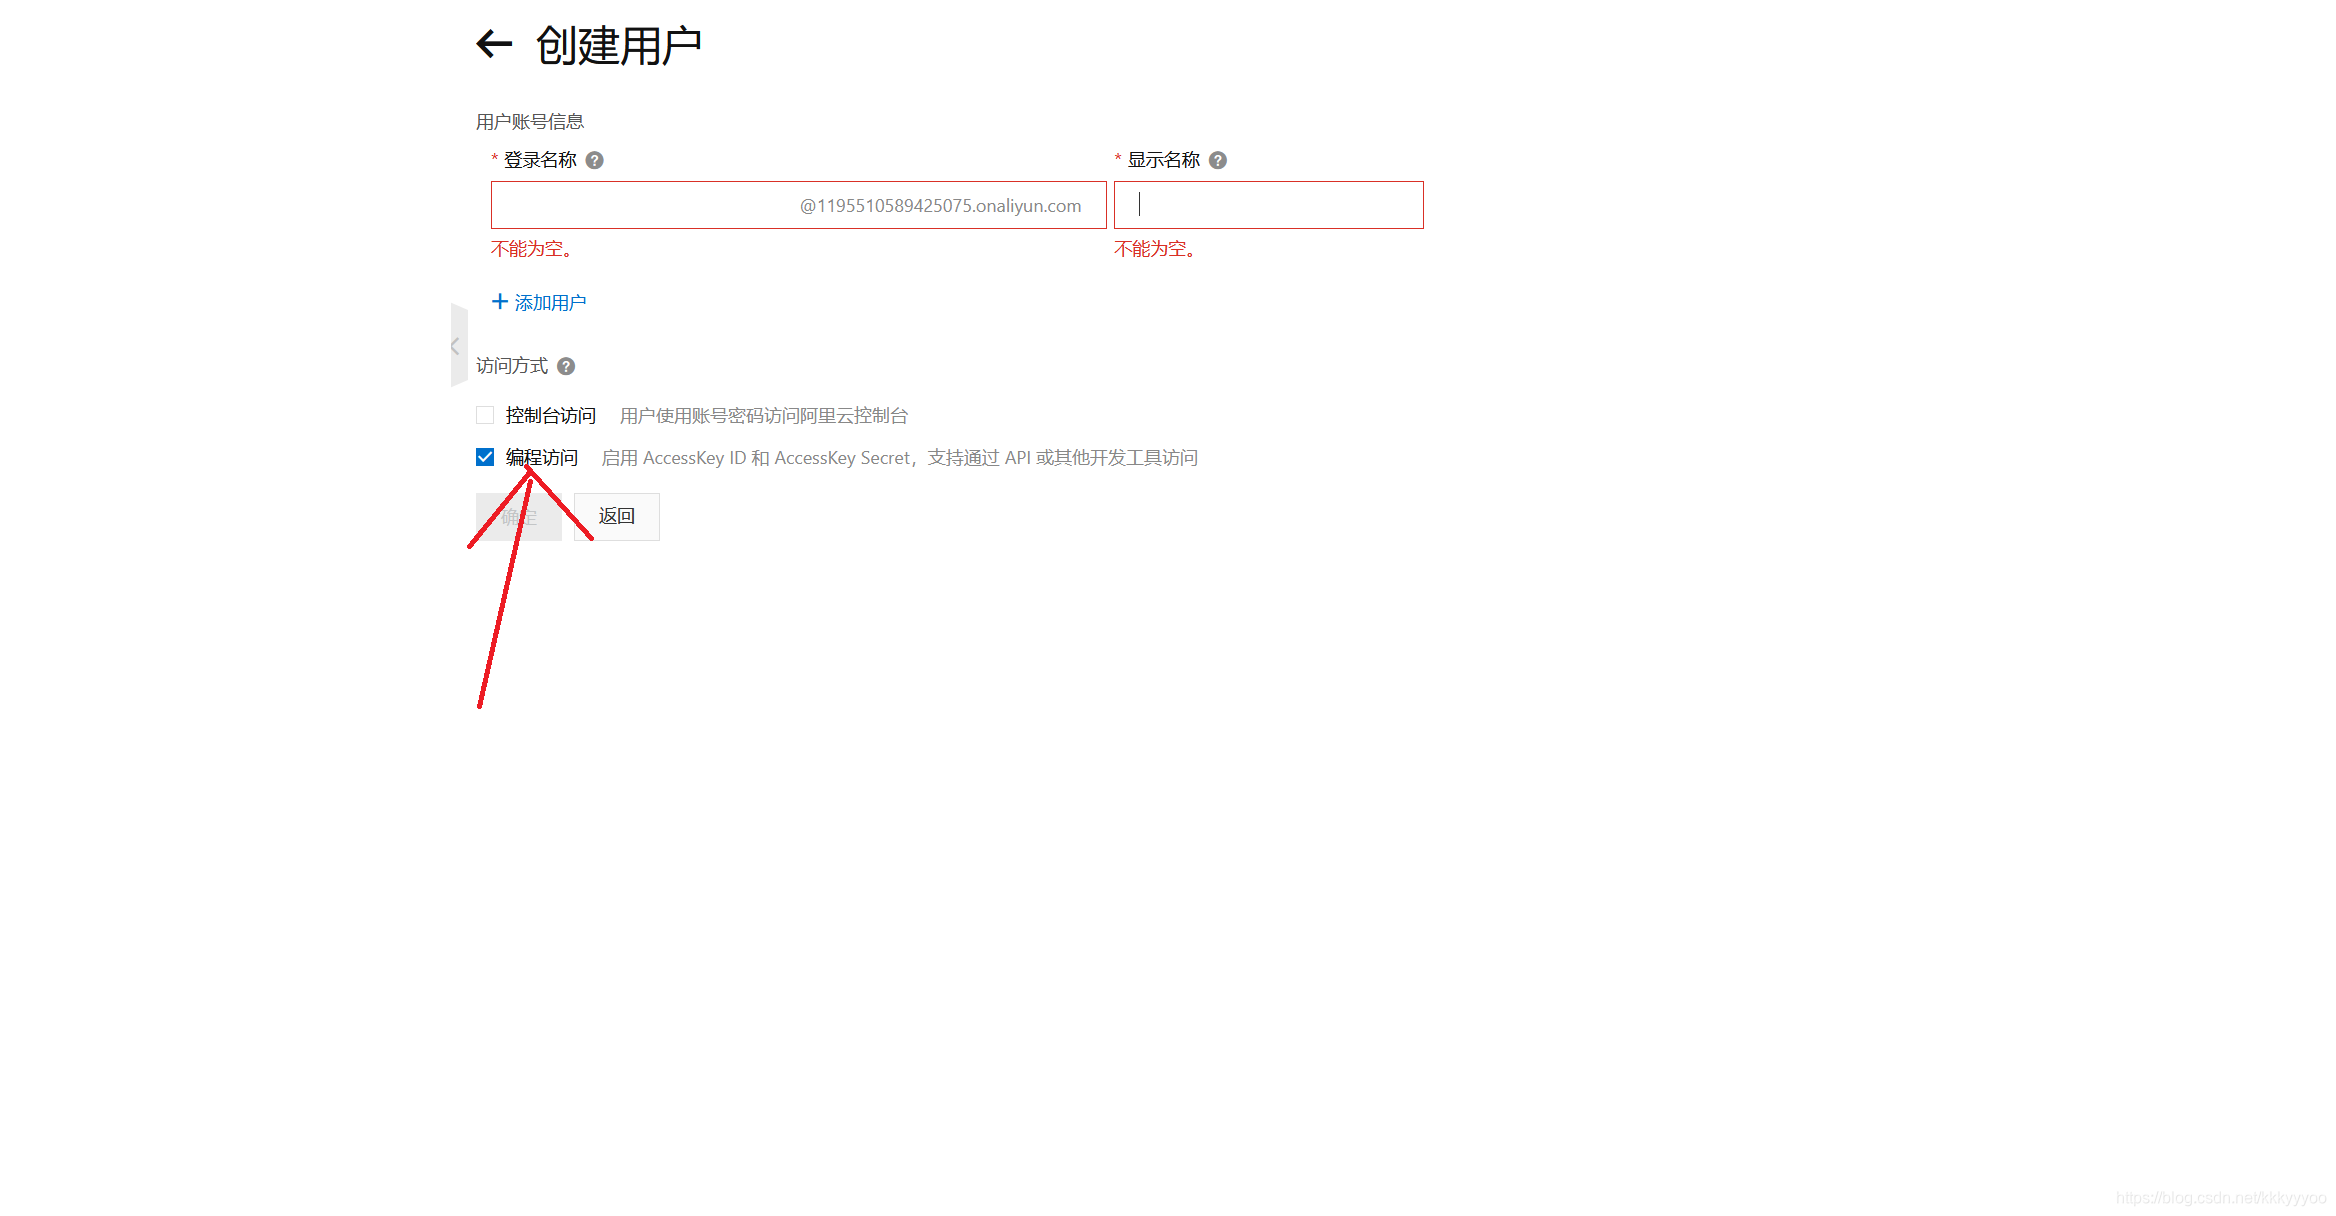Open the help icon next to 访问方式

pos(566,366)
